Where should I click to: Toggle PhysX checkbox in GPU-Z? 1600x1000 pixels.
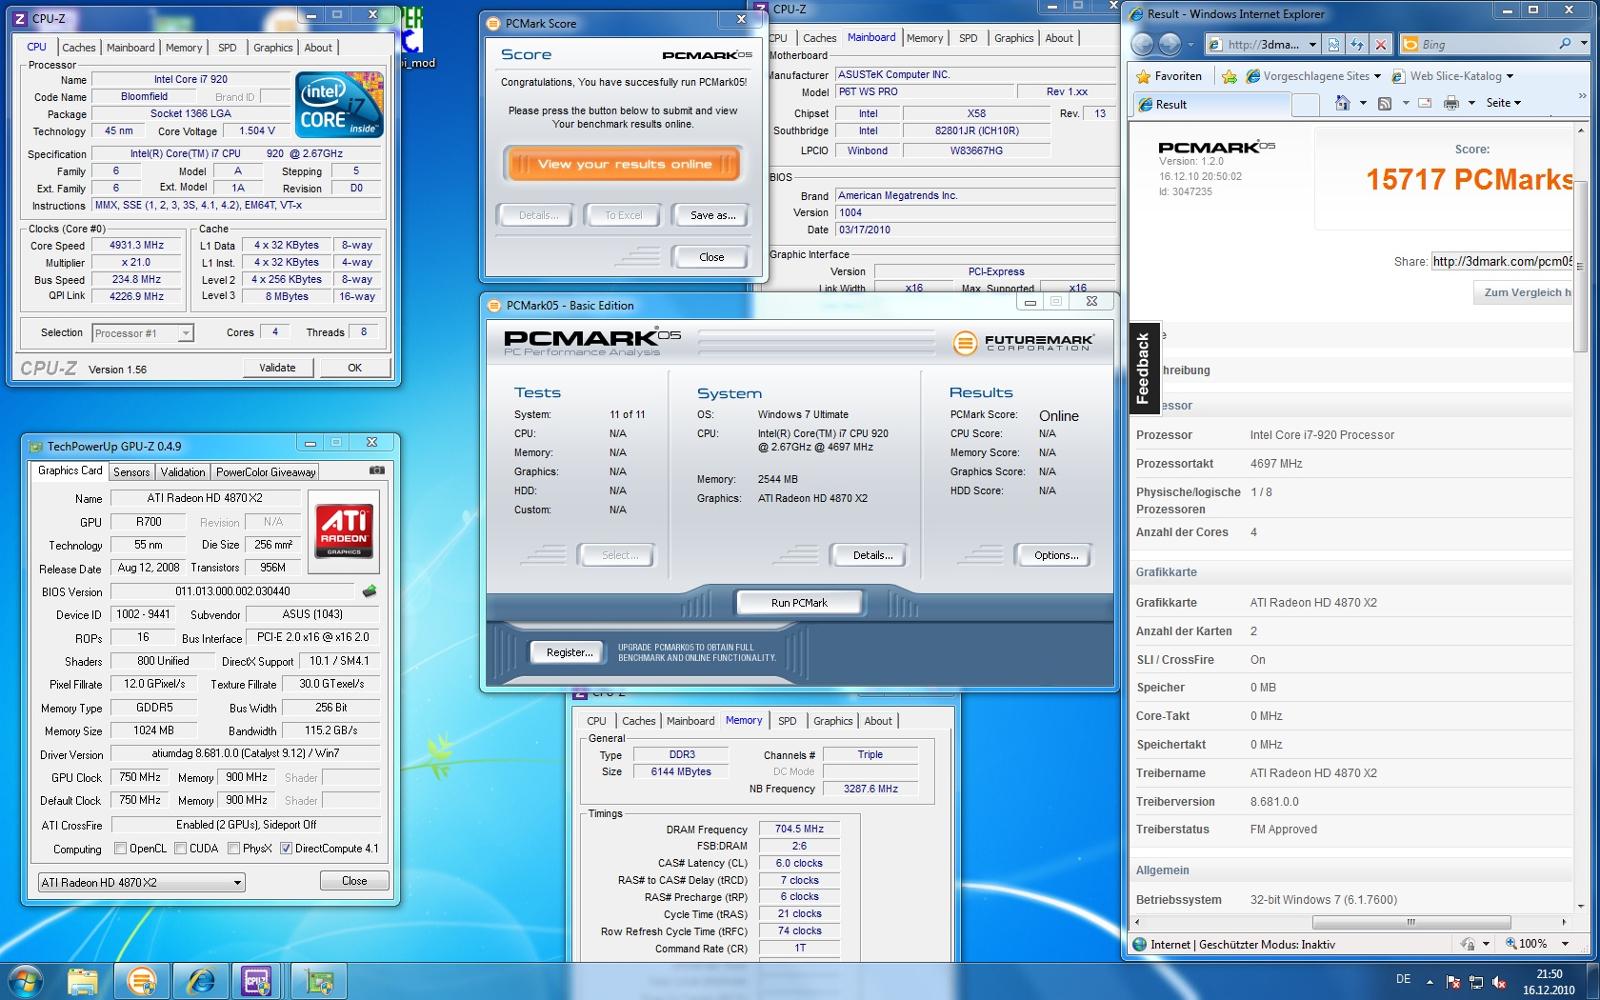tap(233, 849)
